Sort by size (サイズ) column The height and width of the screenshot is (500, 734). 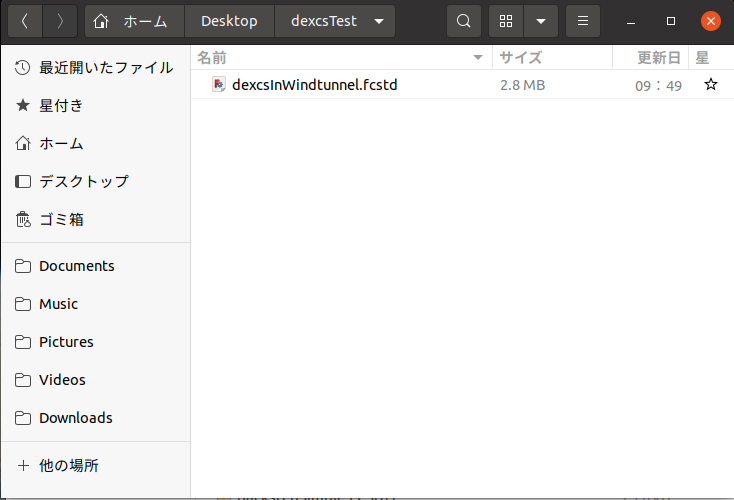point(520,57)
